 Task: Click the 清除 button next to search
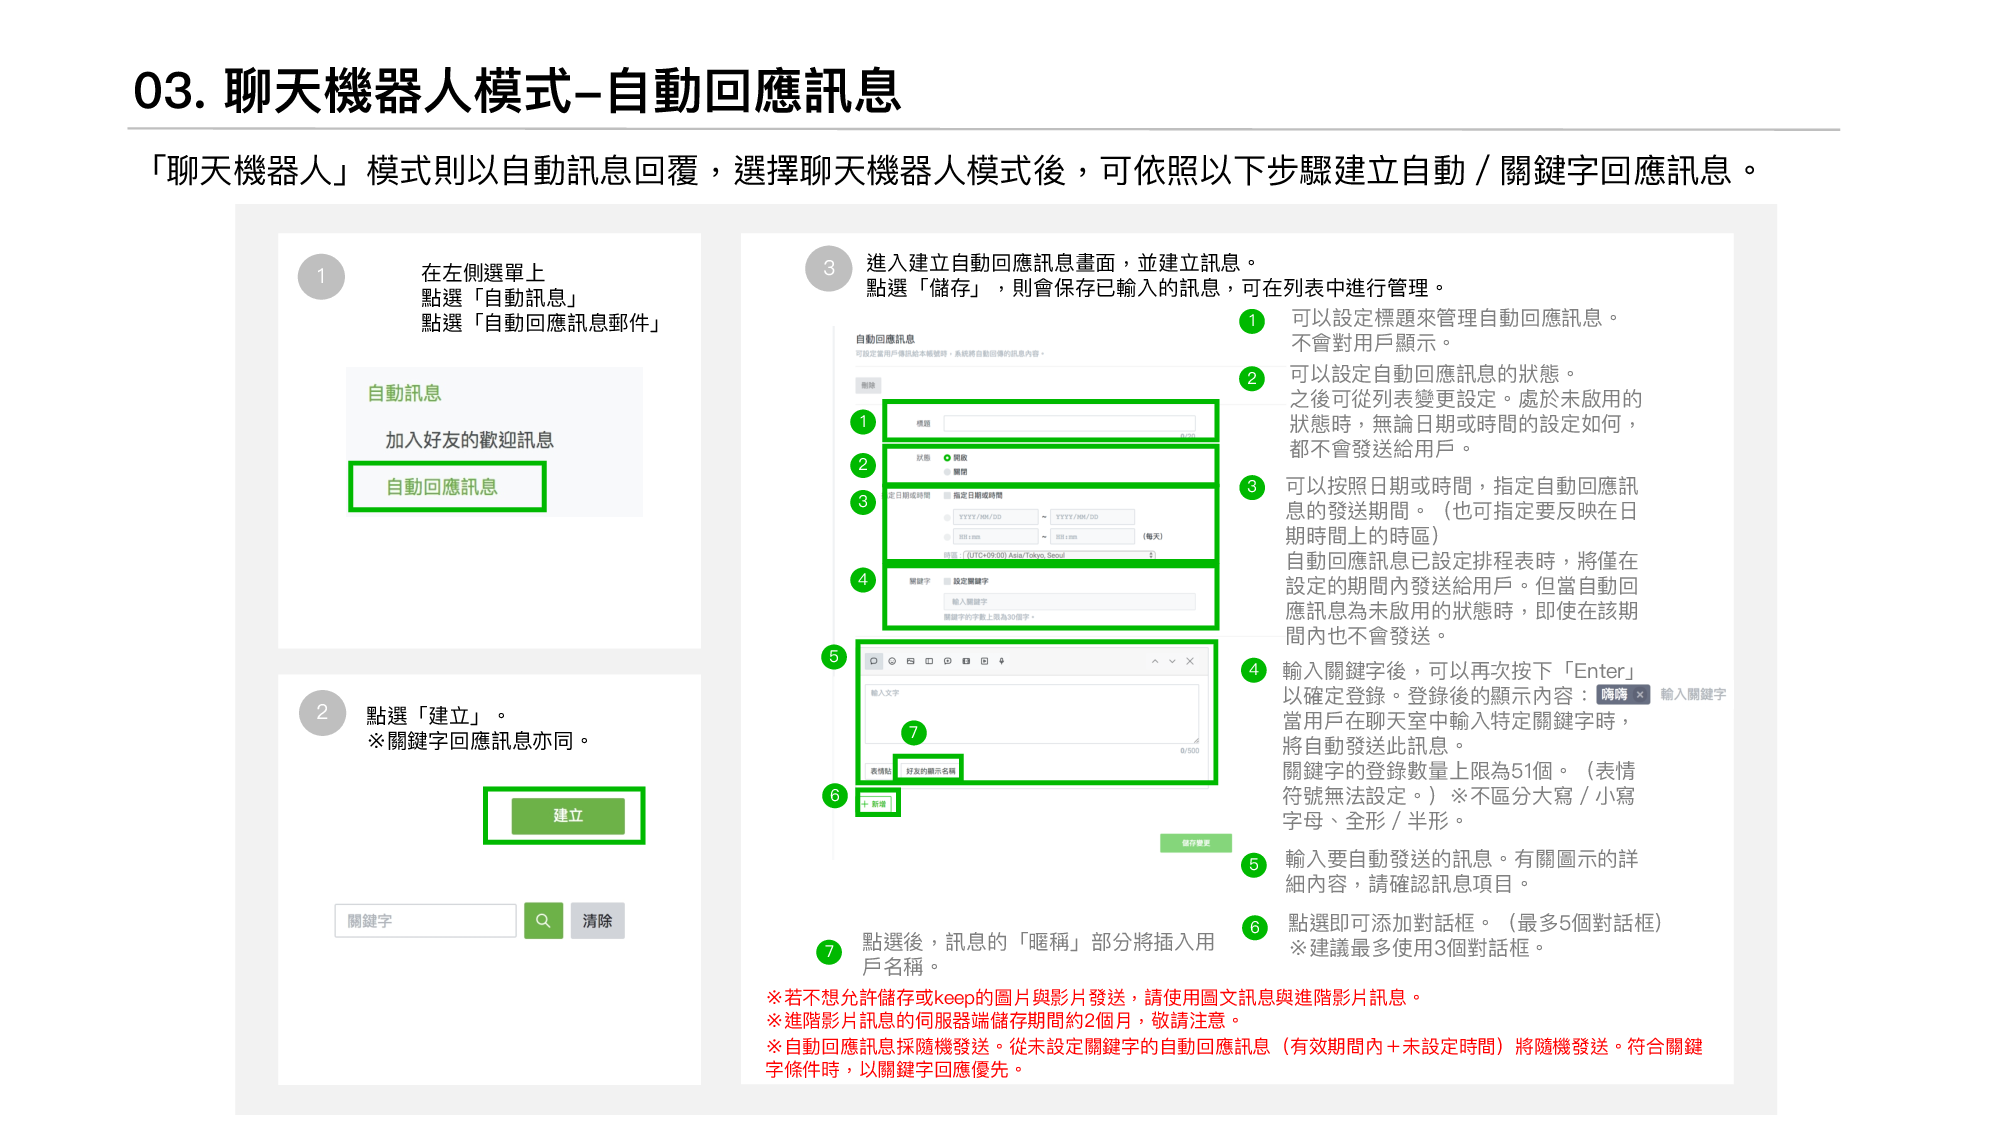598,920
